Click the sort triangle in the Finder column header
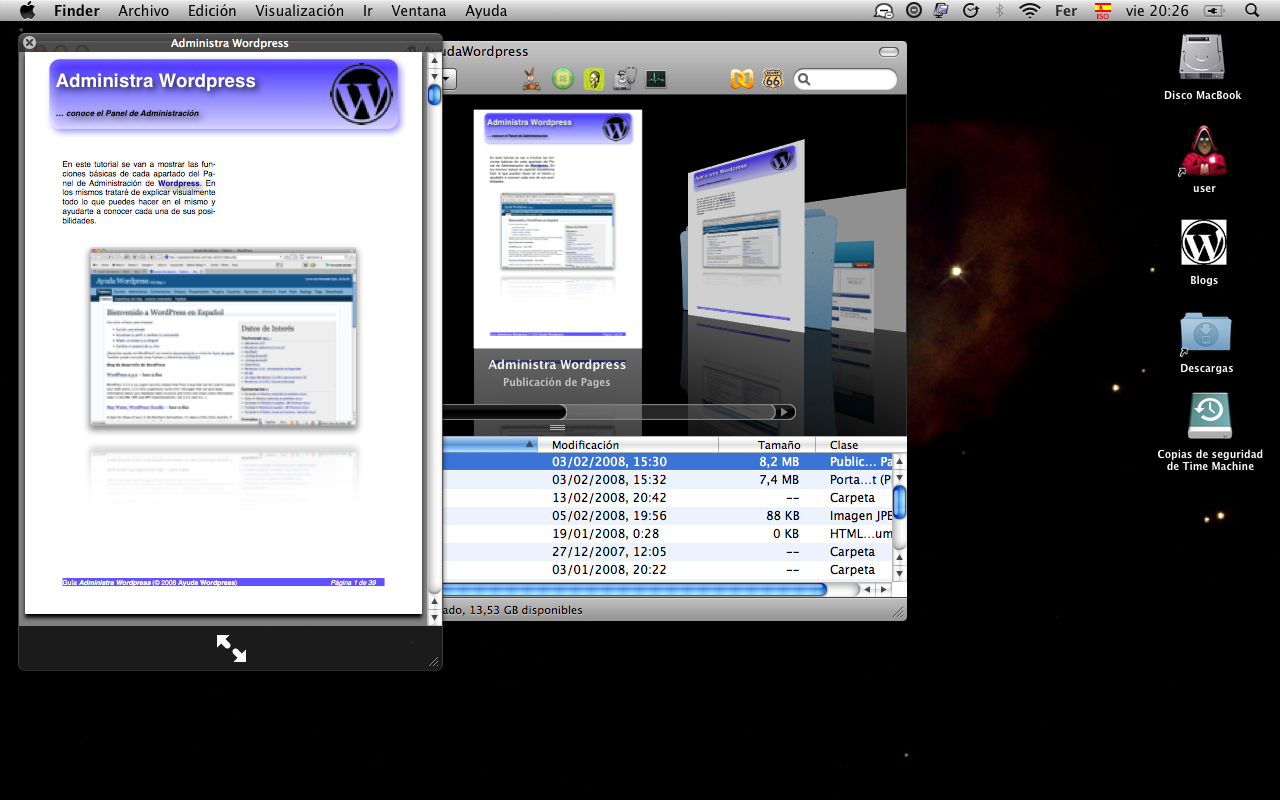The width and height of the screenshot is (1280, 800). click(529, 445)
